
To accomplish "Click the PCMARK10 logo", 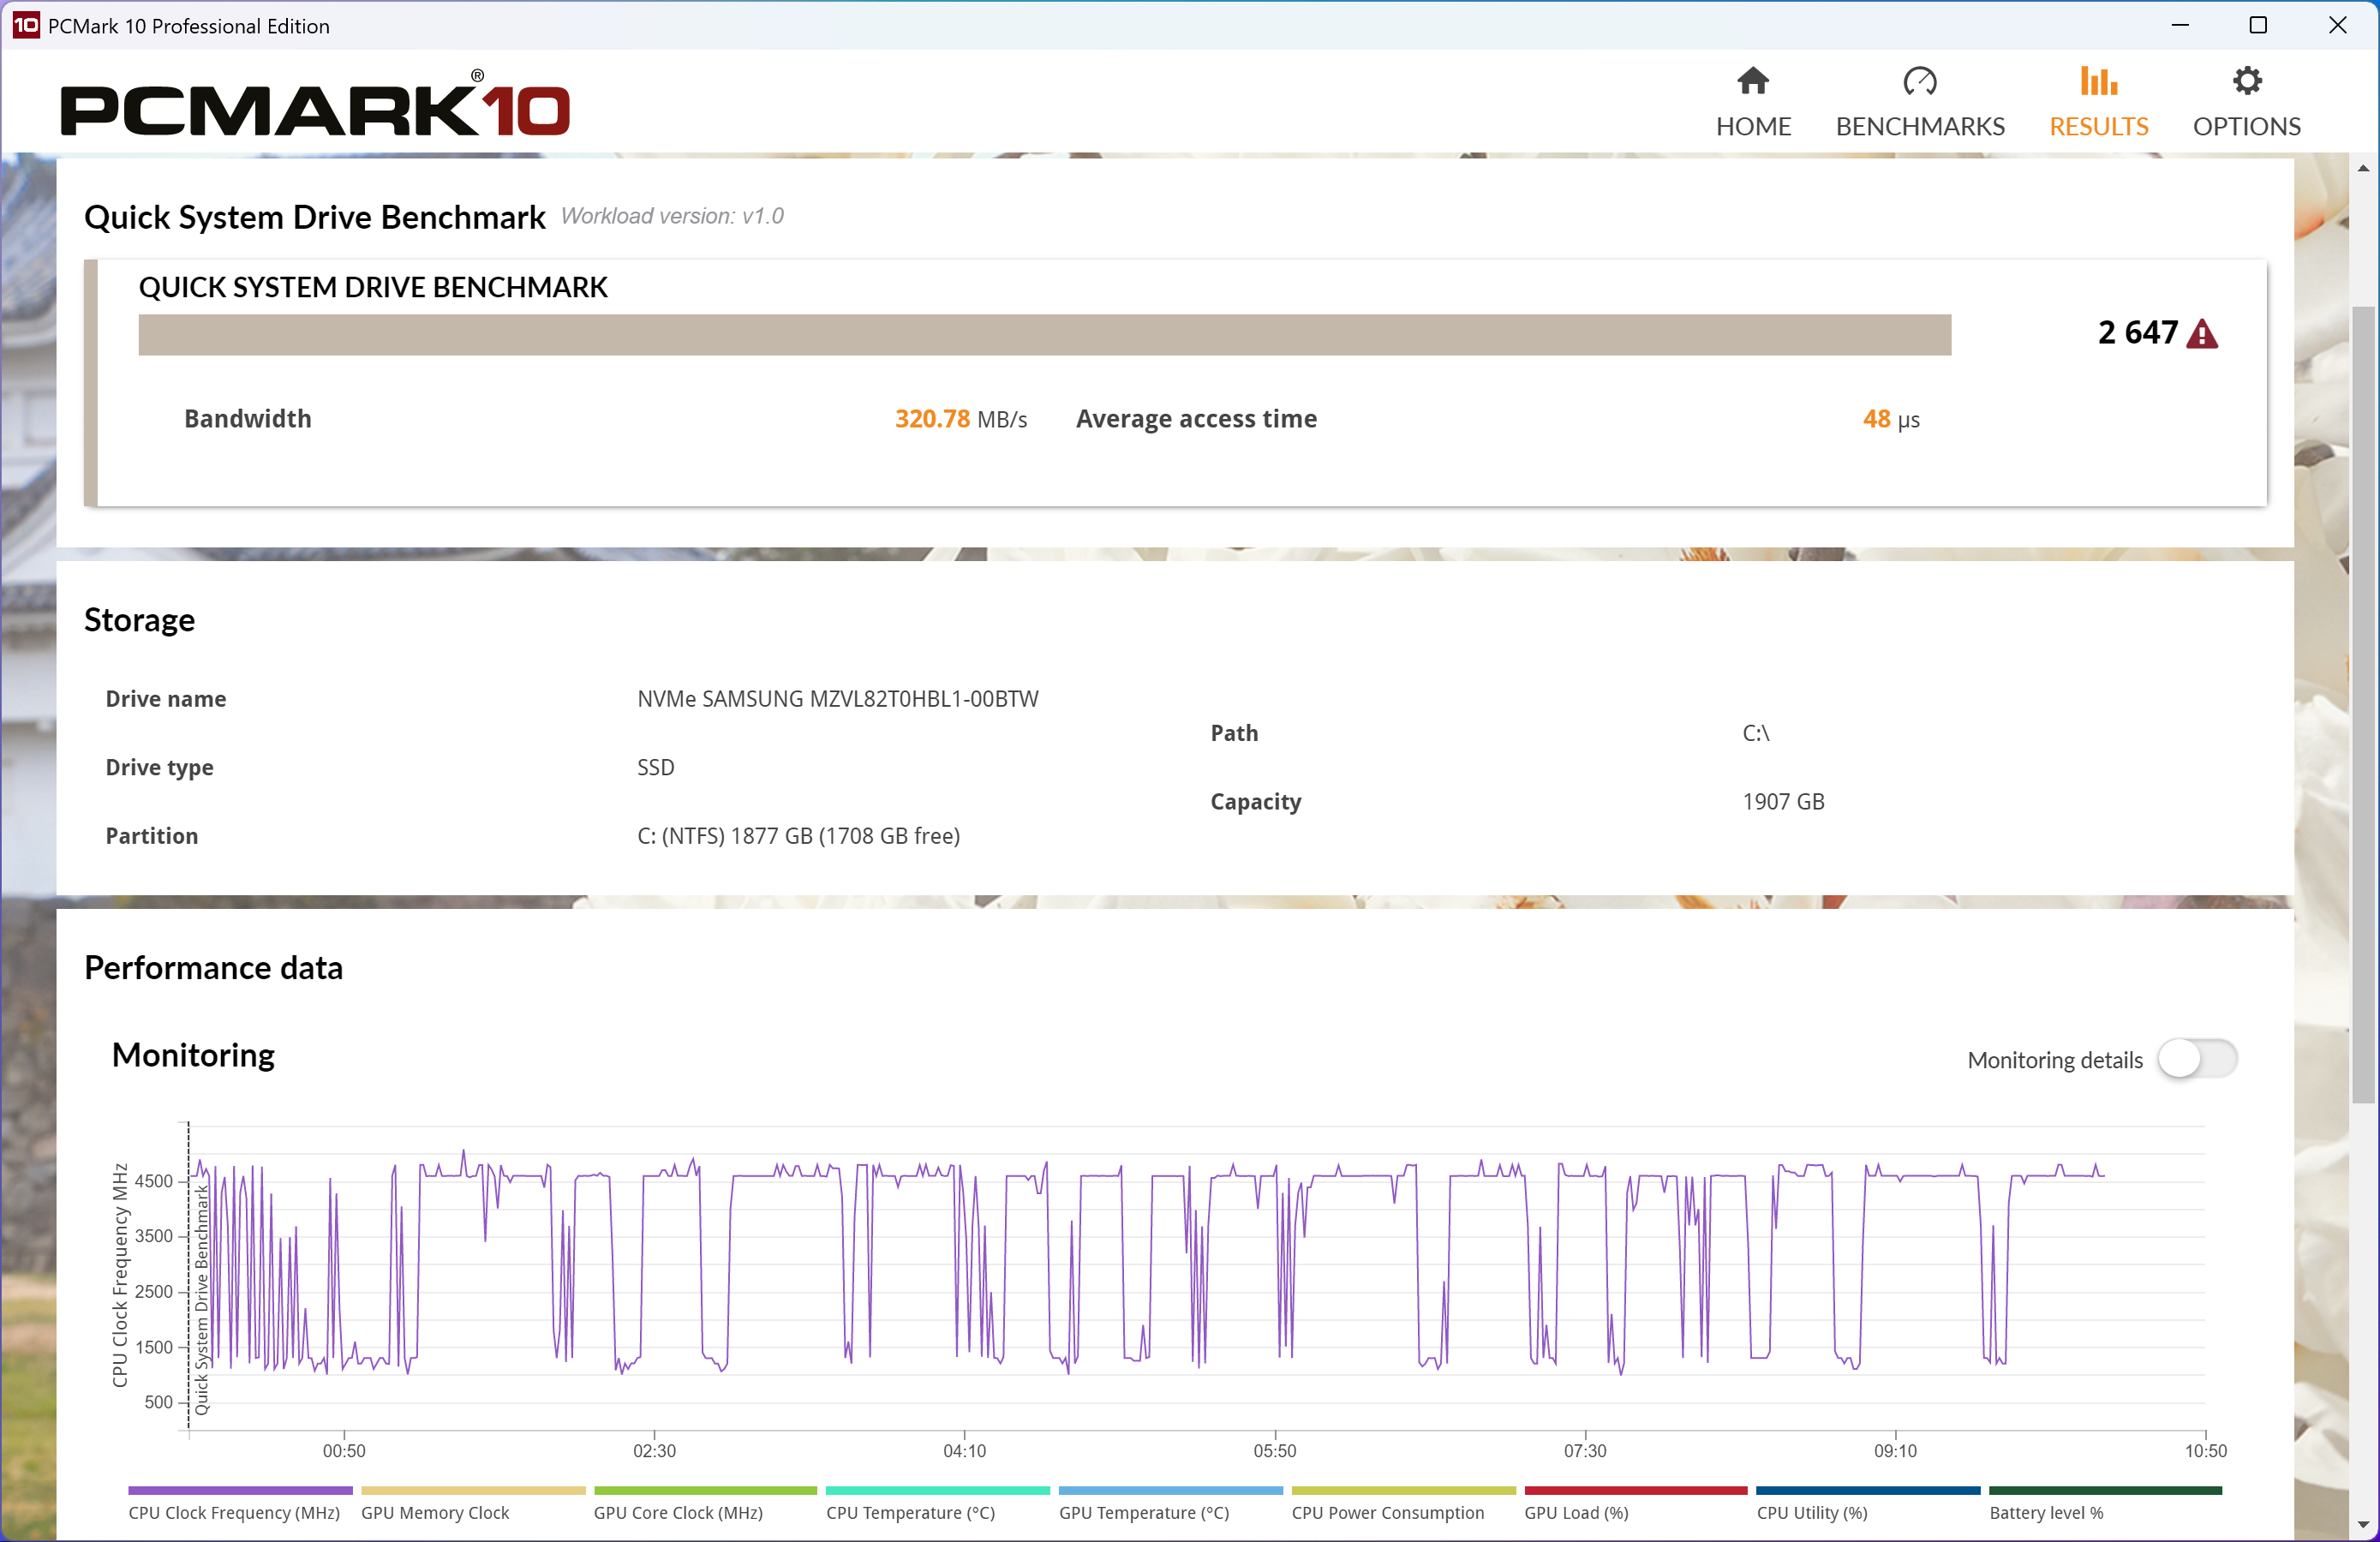I will pos(315,104).
